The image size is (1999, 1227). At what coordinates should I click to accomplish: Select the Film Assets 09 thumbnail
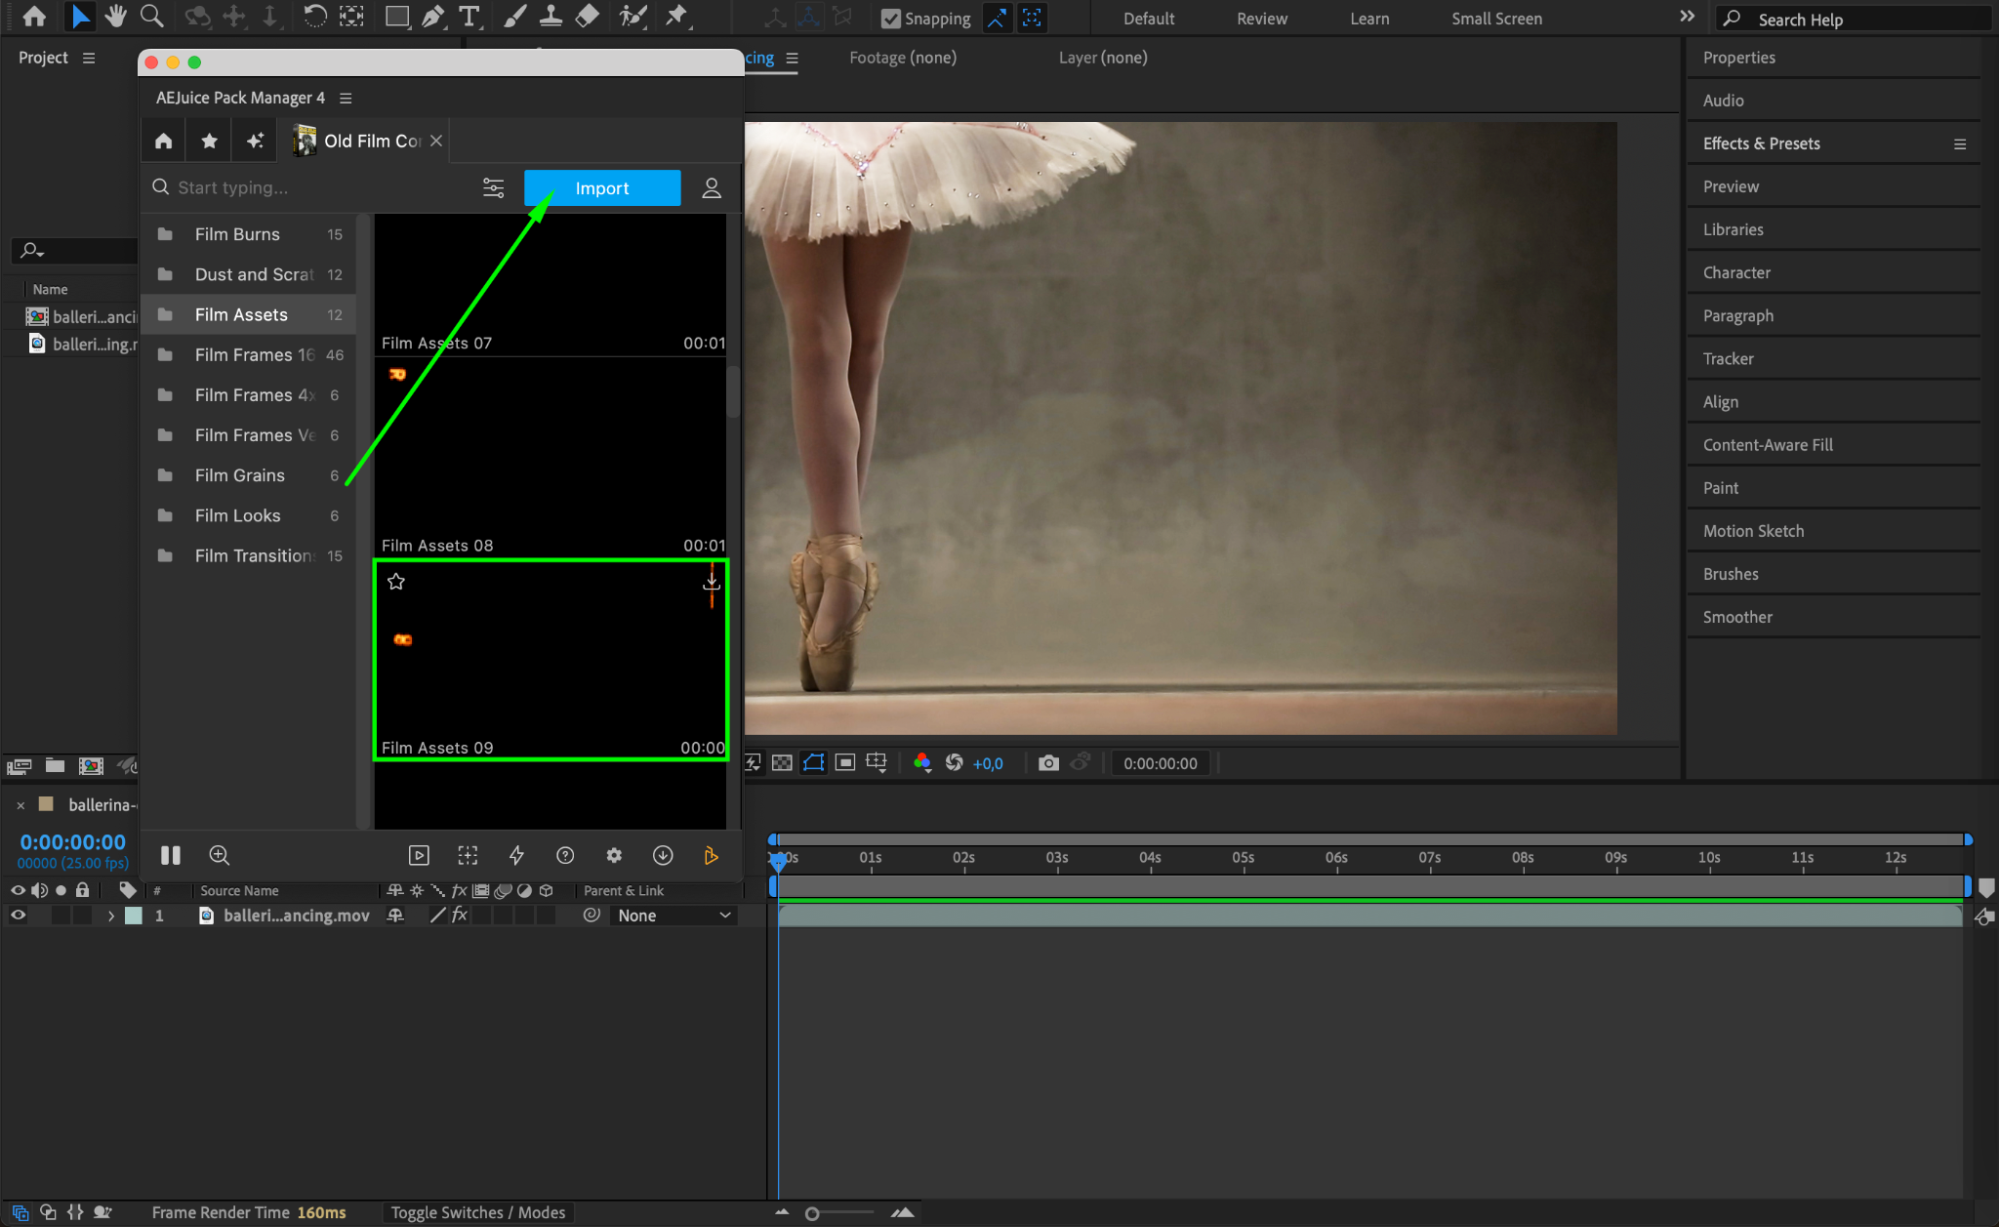pyautogui.click(x=550, y=660)
